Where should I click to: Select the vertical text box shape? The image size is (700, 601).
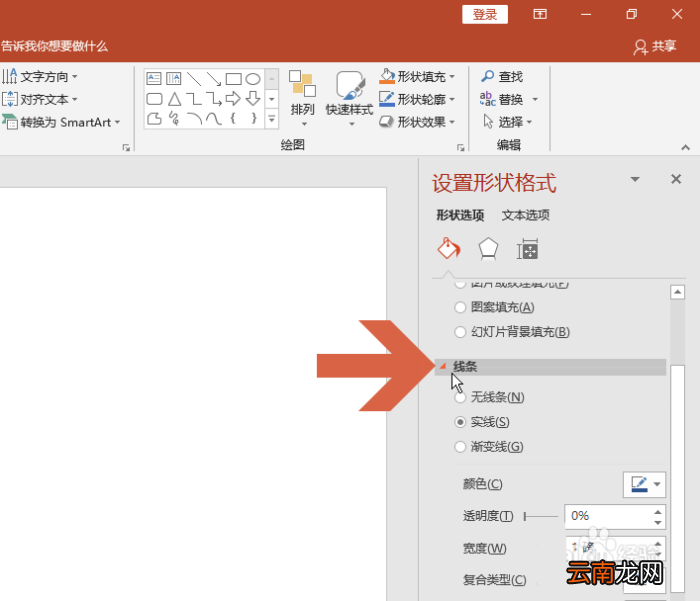(174, 79)
